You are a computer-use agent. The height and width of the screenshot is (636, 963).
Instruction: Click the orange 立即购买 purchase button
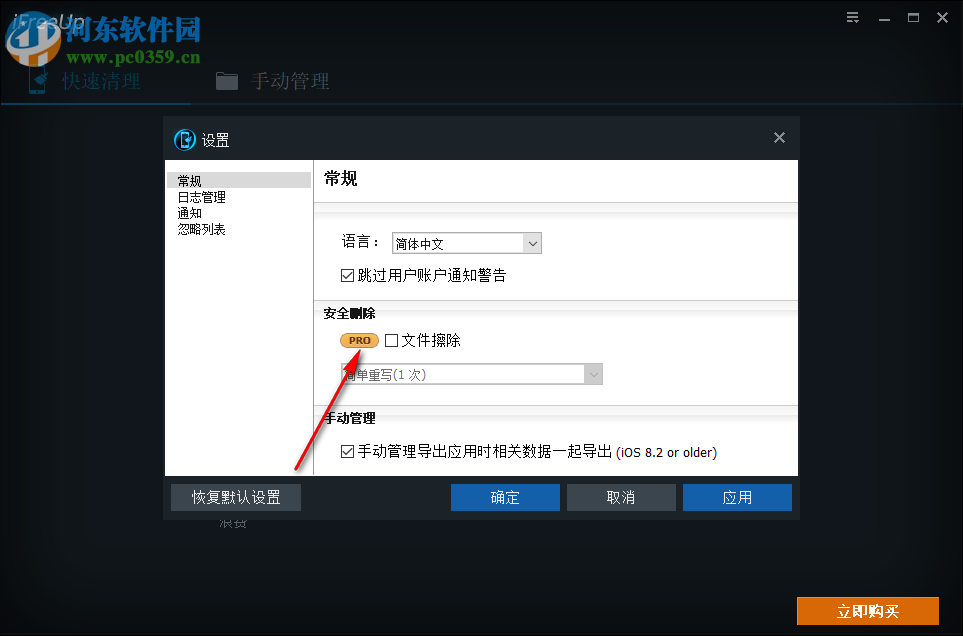867,610
